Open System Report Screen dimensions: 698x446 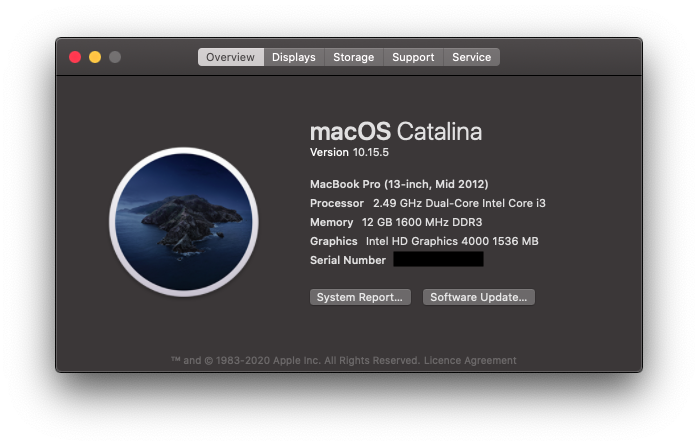(x=360, y=297)
